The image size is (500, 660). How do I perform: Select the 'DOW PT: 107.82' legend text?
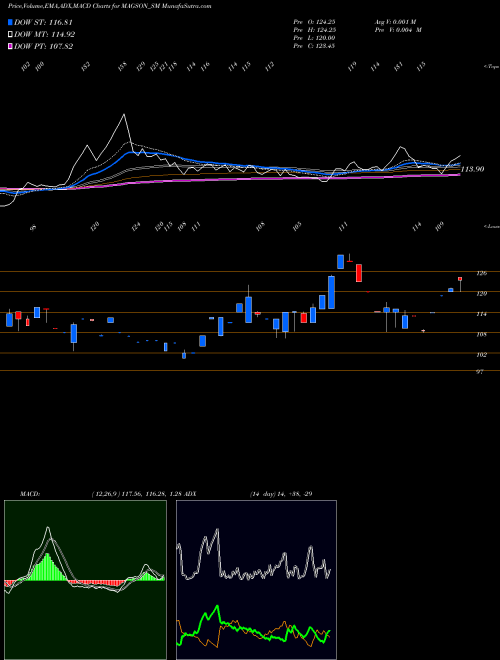(x=43, y=46)
